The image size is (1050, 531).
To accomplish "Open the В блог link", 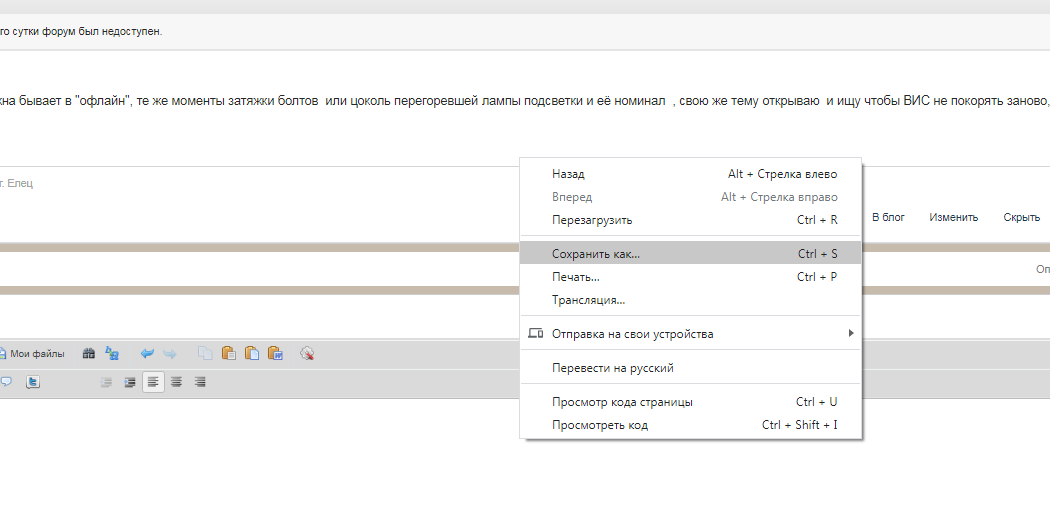I will [888, 217].
